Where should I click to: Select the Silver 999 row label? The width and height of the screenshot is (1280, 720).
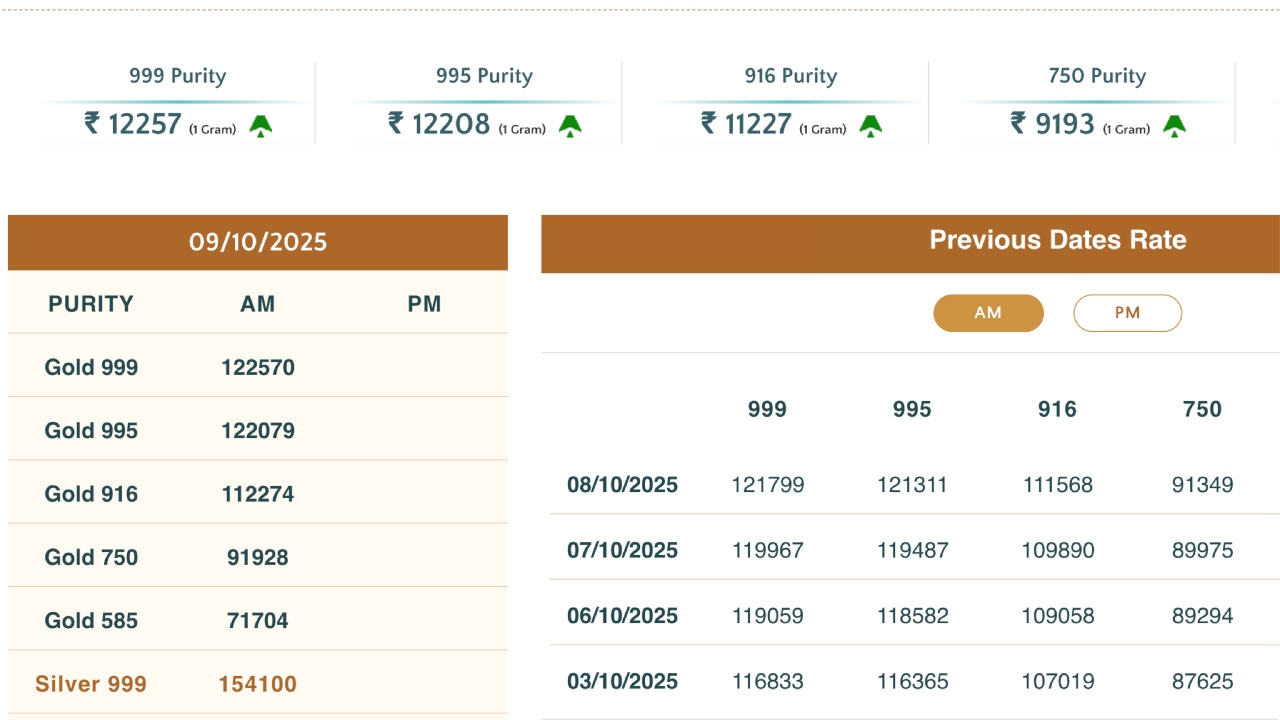tap(91, 685)
